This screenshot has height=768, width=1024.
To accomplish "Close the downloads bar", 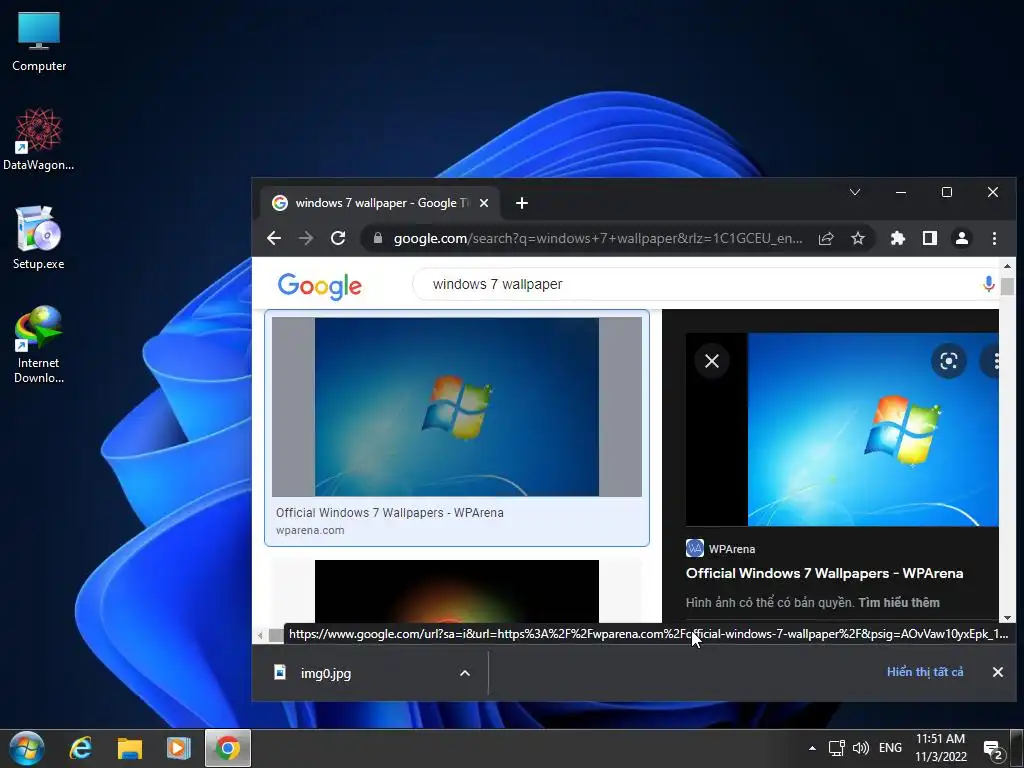I will point(998,672).
